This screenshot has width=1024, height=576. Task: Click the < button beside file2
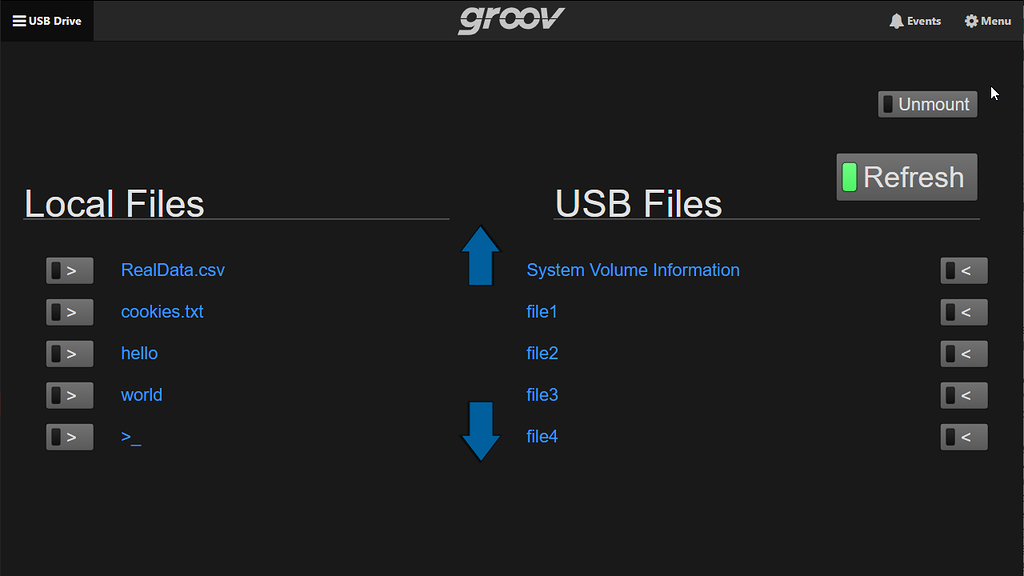click(x=964, y=353)
